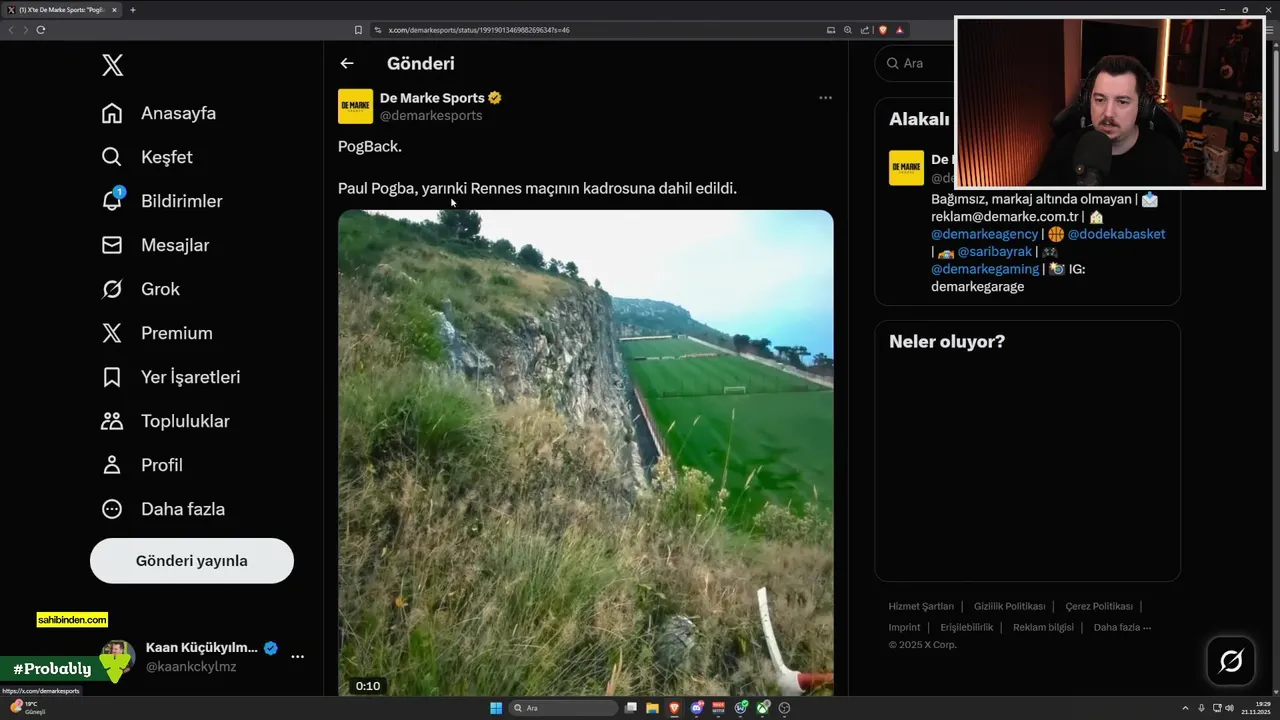The height and width of the screenshot is (720, 1280).
Task: Go back with the Gönderi arrow
Action: click(x=347, y=63)
